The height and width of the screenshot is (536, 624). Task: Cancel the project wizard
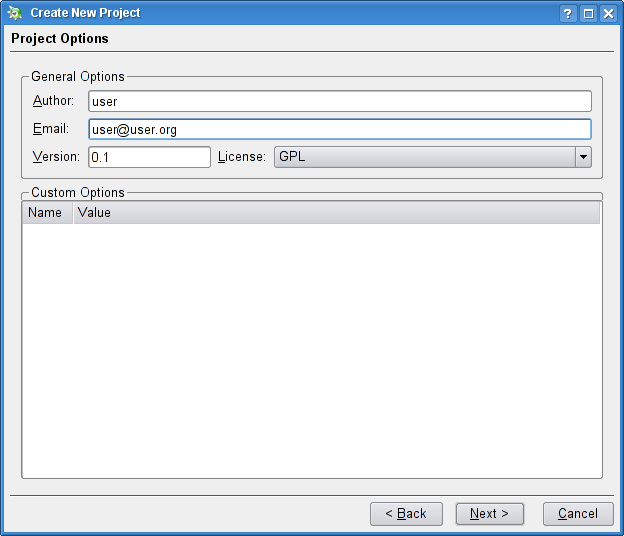578,514
